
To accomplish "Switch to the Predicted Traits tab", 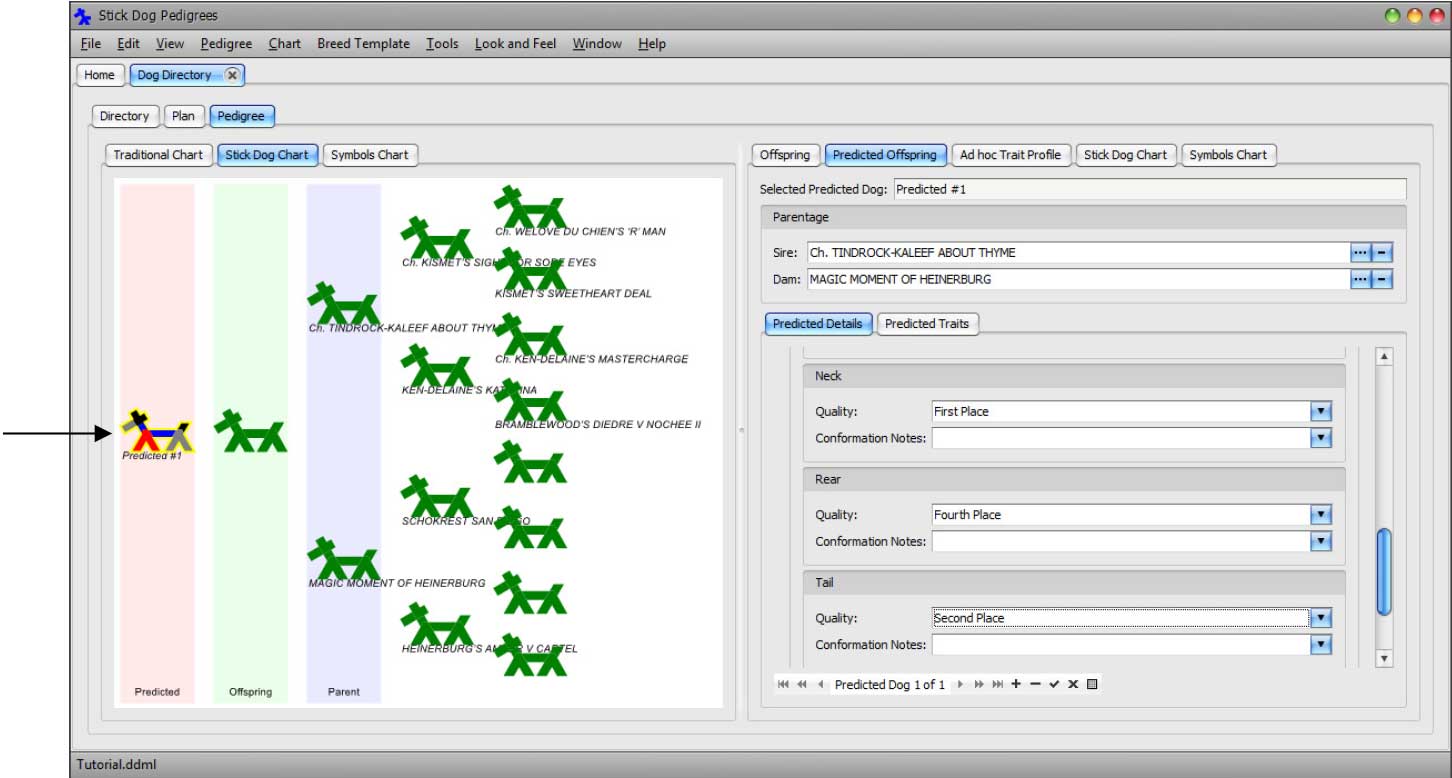I will [928, 324].
